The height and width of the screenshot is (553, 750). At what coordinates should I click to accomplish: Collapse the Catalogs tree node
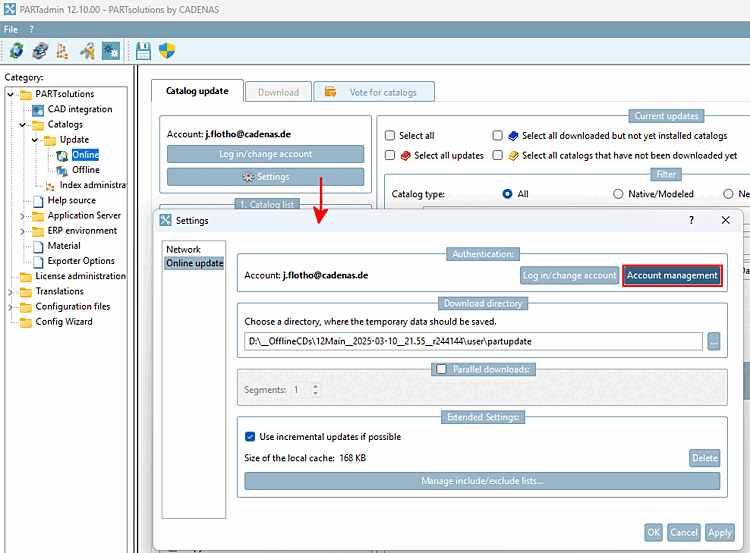(x=22, y=125)
